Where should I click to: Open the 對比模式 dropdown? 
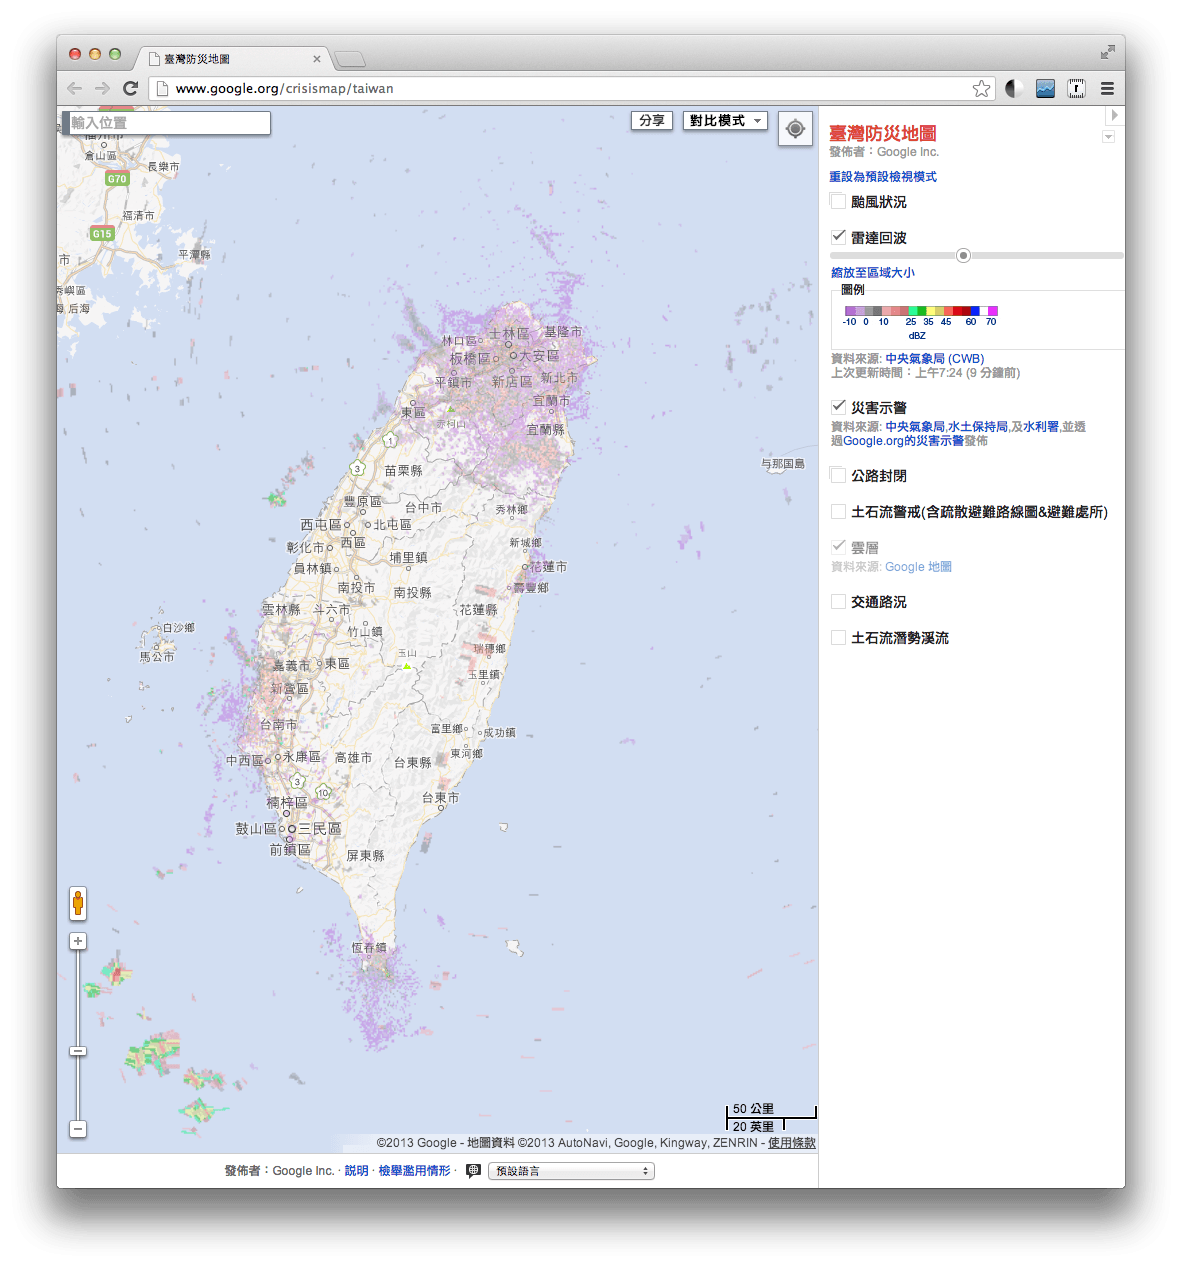[724, 120]
